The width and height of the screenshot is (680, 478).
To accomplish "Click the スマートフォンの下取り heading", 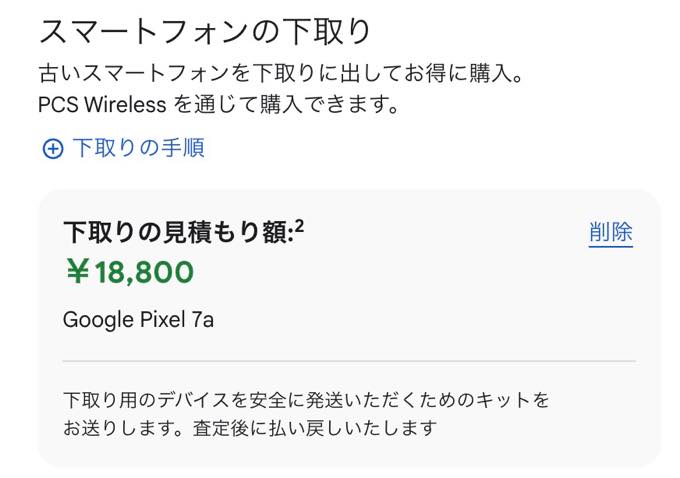I will tap(205, 31).
